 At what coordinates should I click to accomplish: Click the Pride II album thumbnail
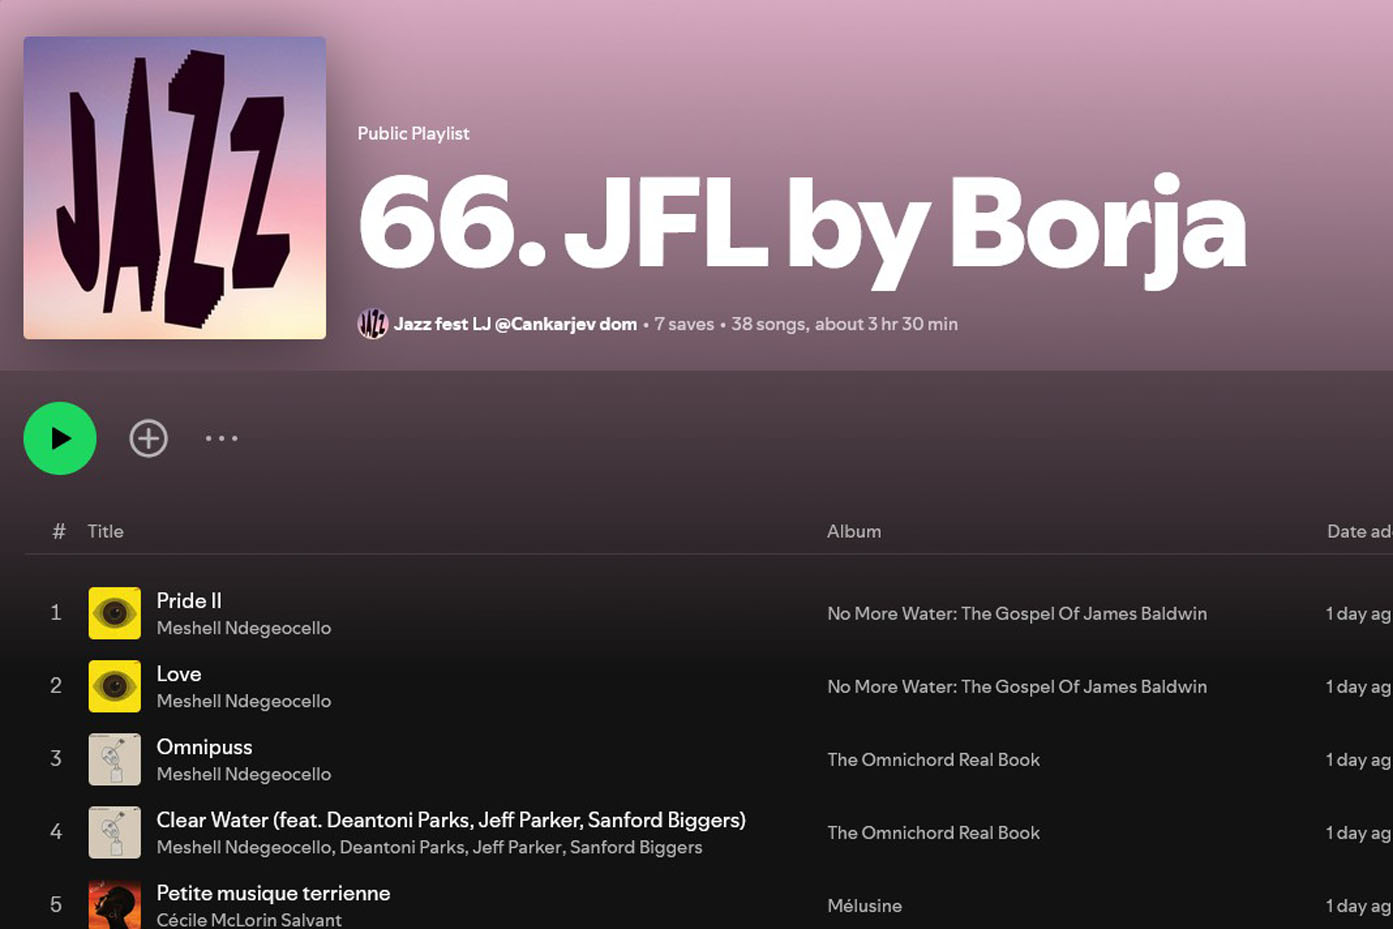tap(114, 613)
